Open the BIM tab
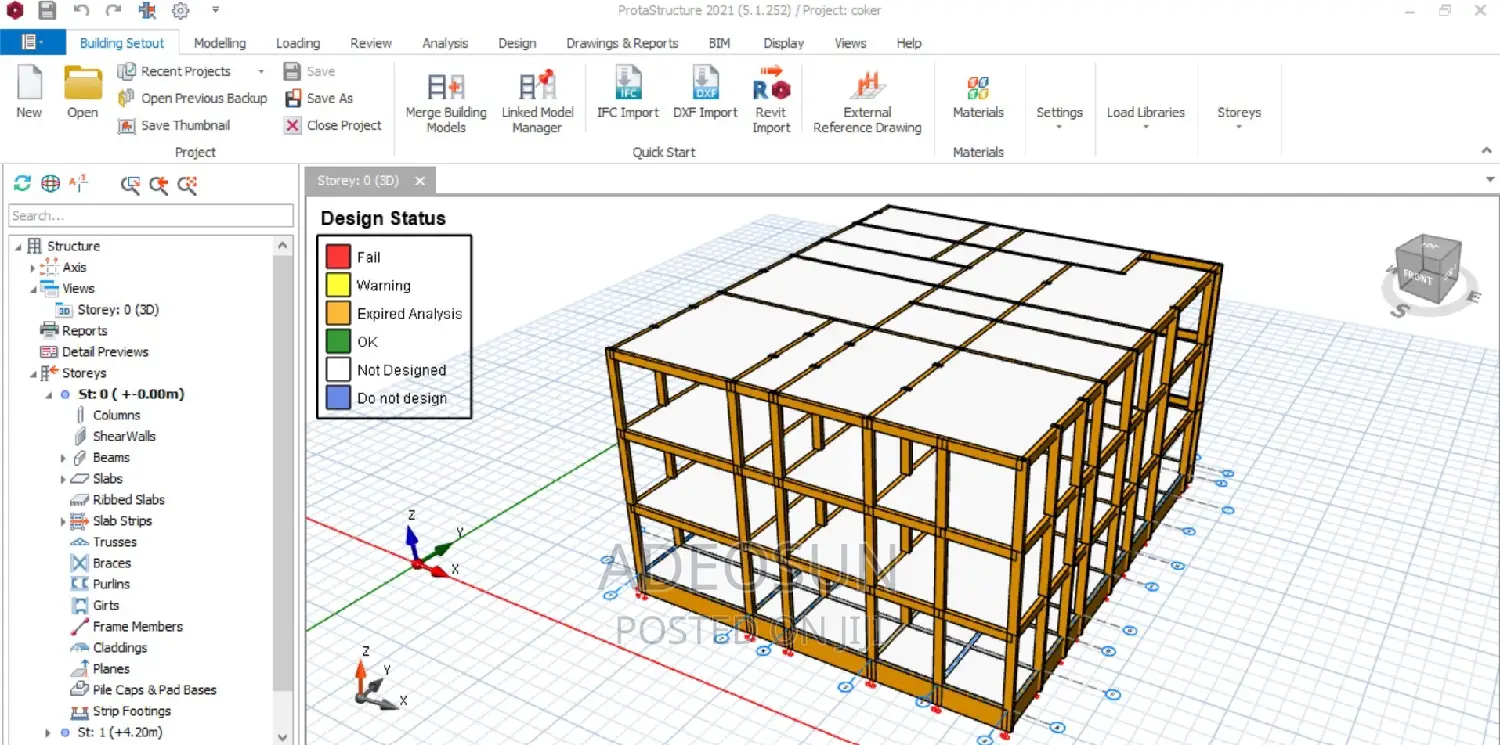The height and width of the screenshot is (745, 1500). click(719, 43)
